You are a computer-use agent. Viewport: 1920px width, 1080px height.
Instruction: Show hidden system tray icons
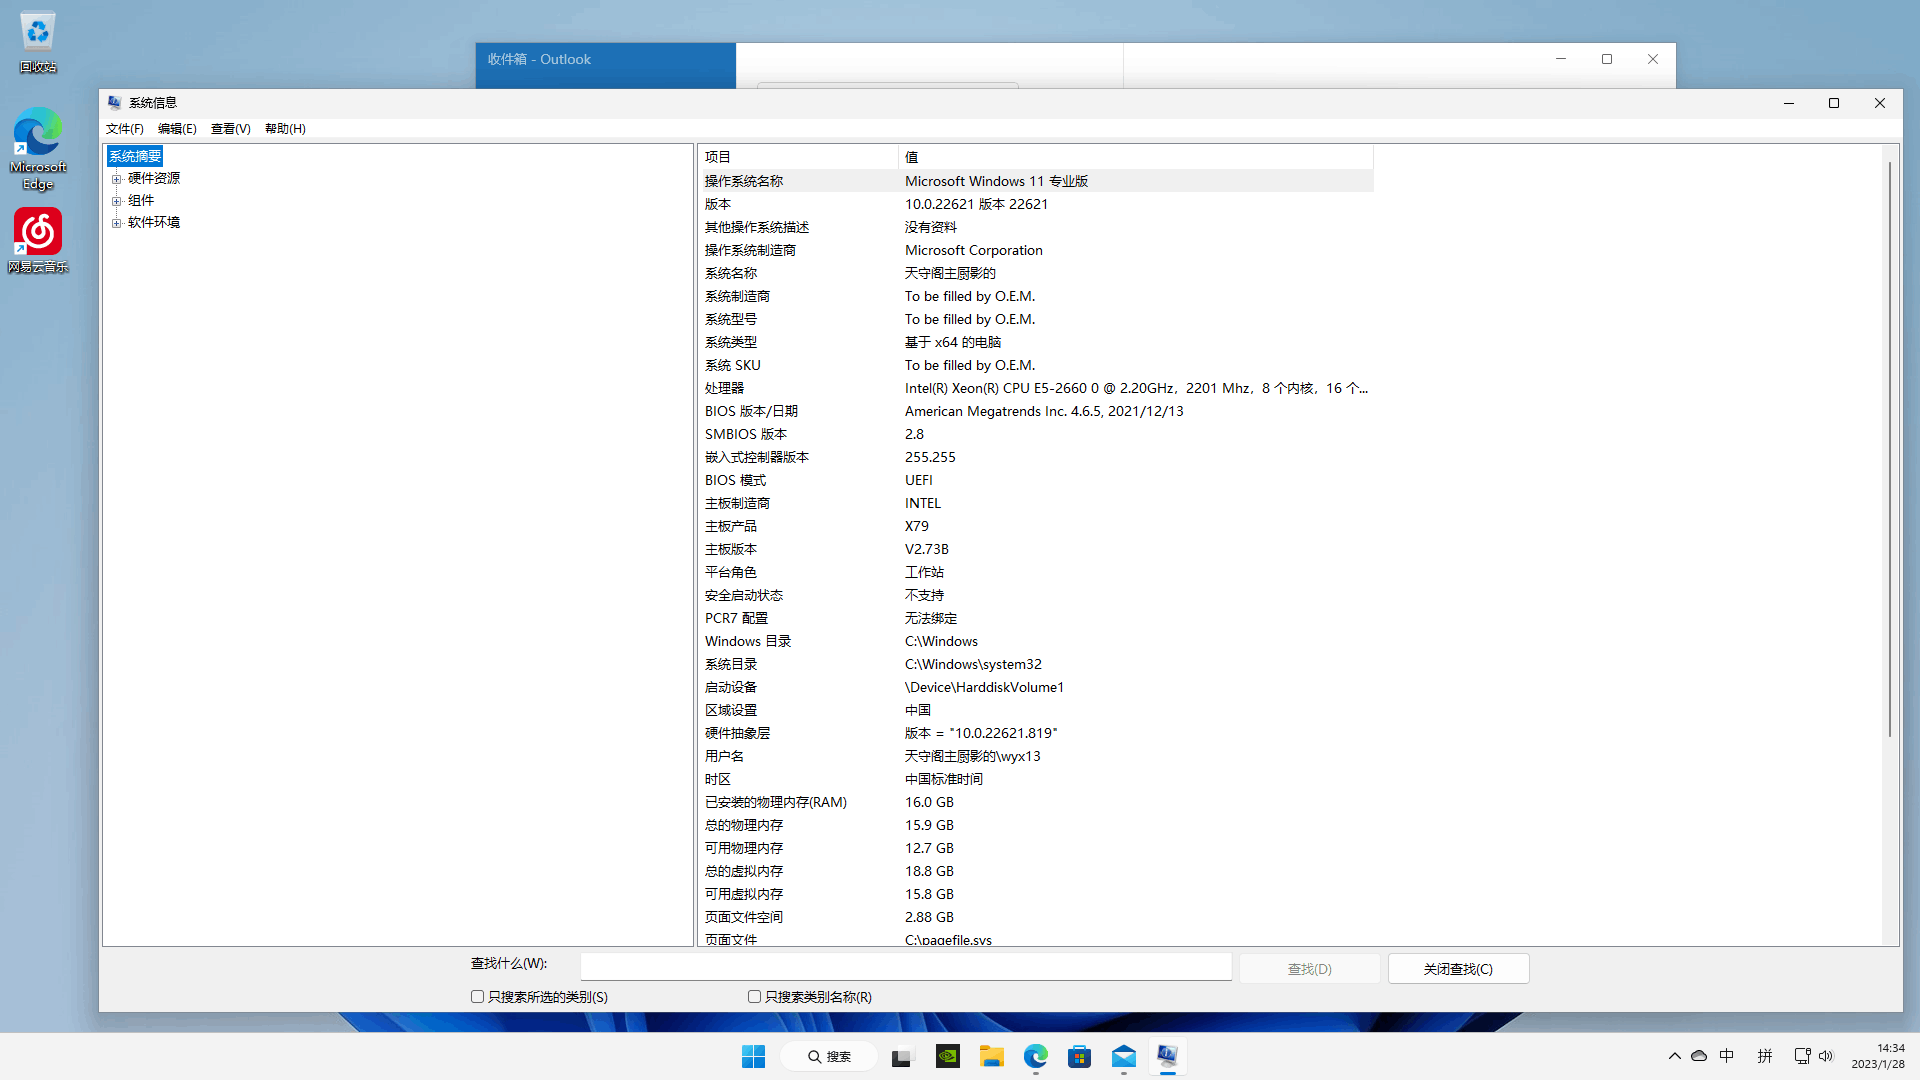pos(1674,1056)
